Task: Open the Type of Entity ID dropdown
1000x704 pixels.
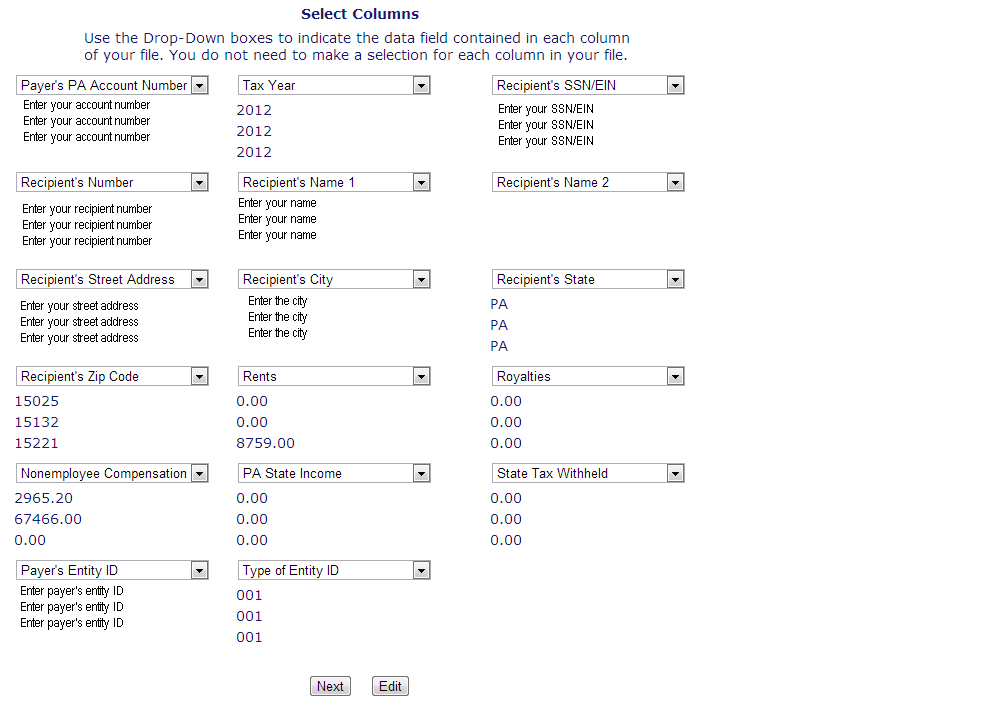Action: pyautogui.click(x=421, y=570)
